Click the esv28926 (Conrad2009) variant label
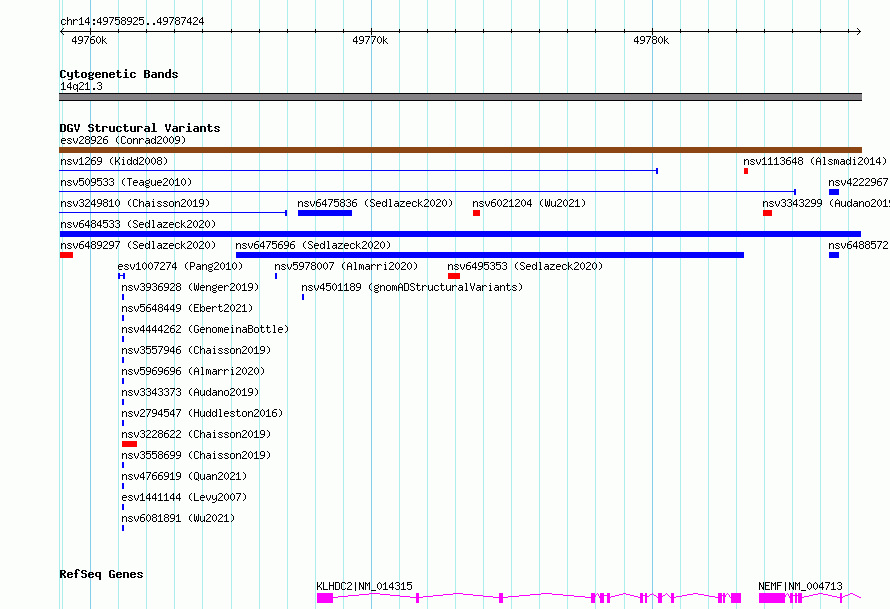Viewport: 890px width, 609px height. 123,140
